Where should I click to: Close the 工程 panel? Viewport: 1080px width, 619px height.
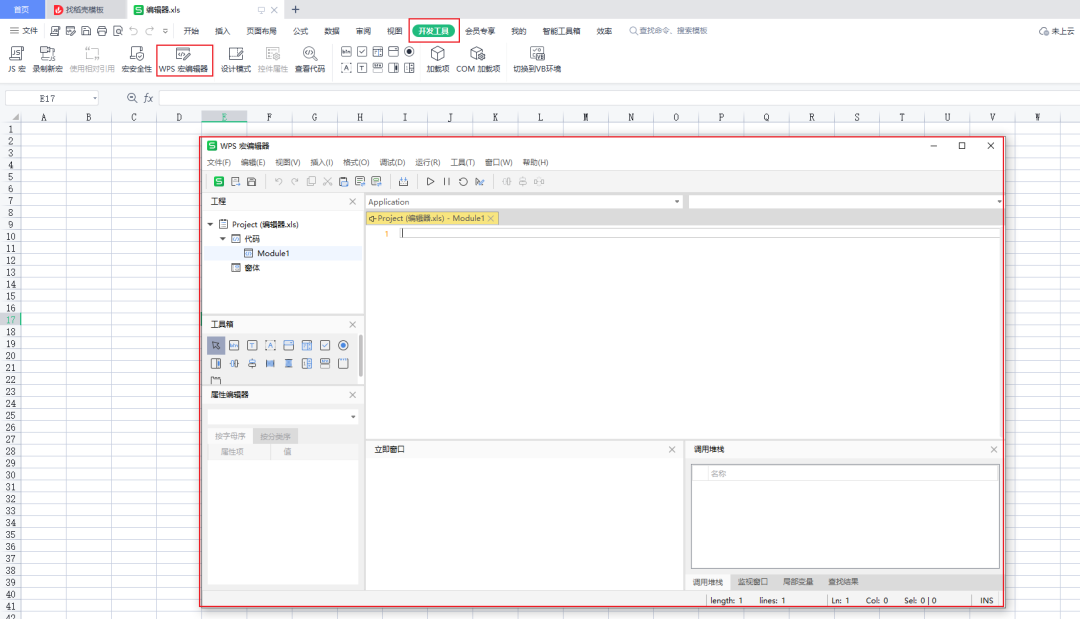353,201
